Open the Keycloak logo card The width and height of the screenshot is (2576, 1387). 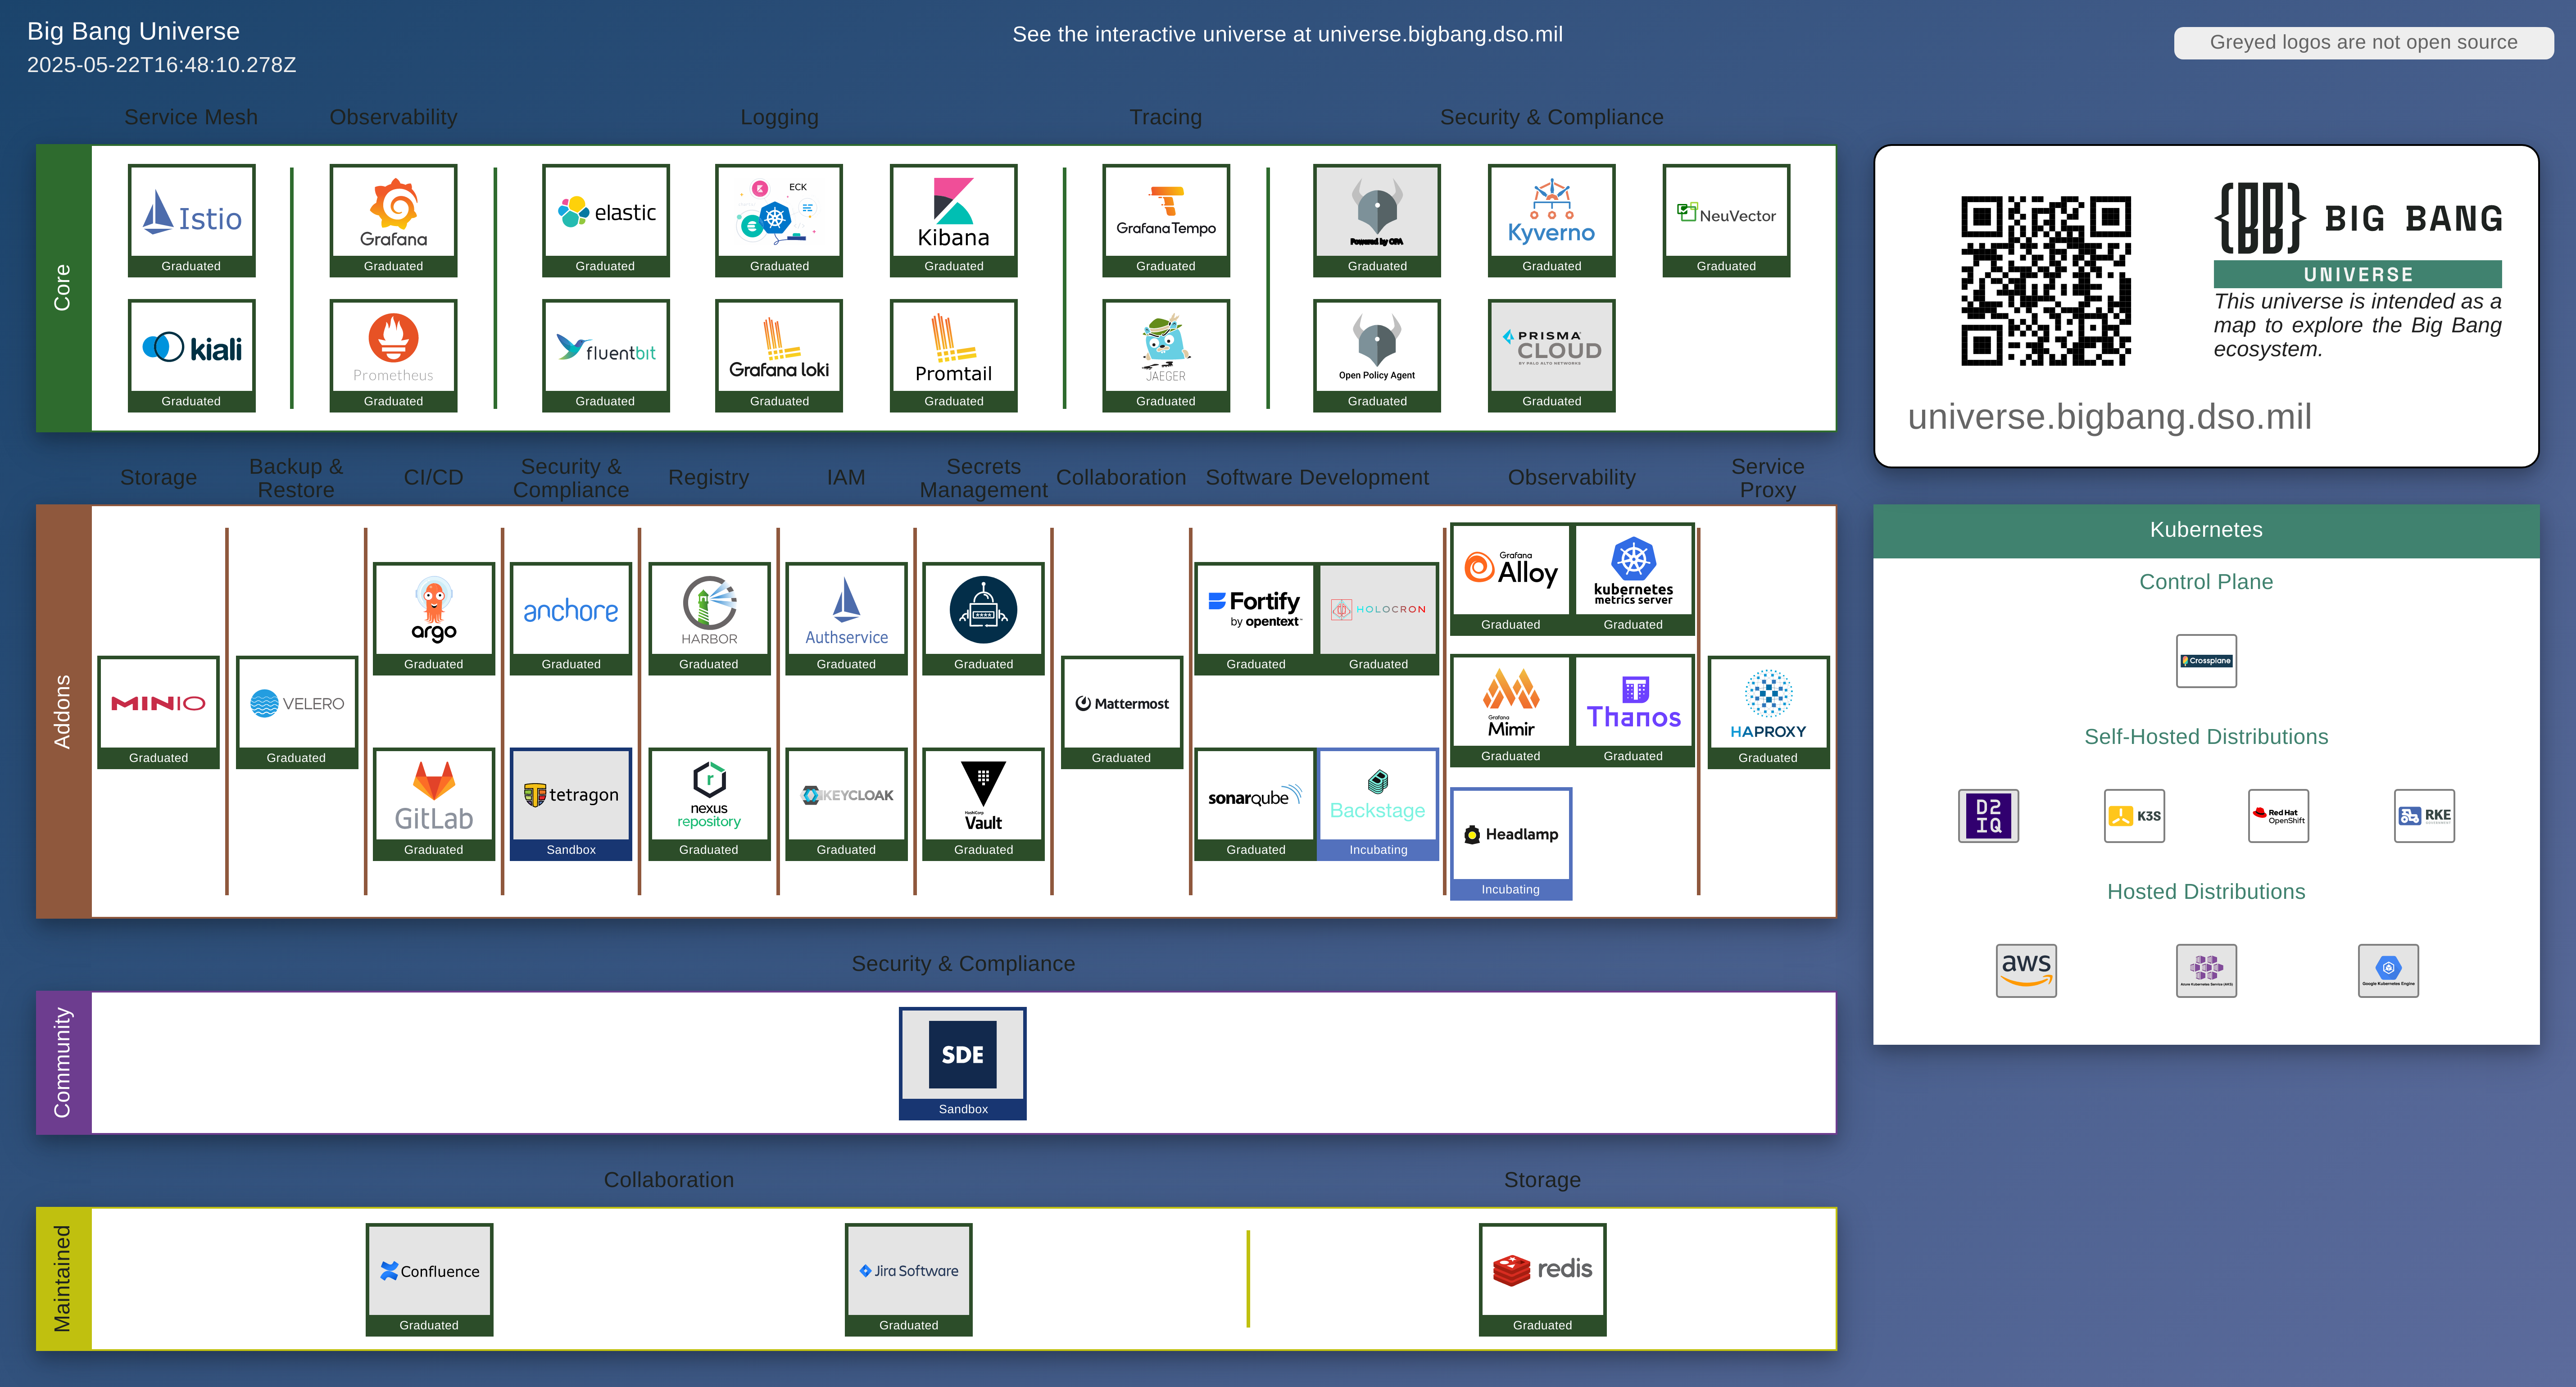click(846, 804)
